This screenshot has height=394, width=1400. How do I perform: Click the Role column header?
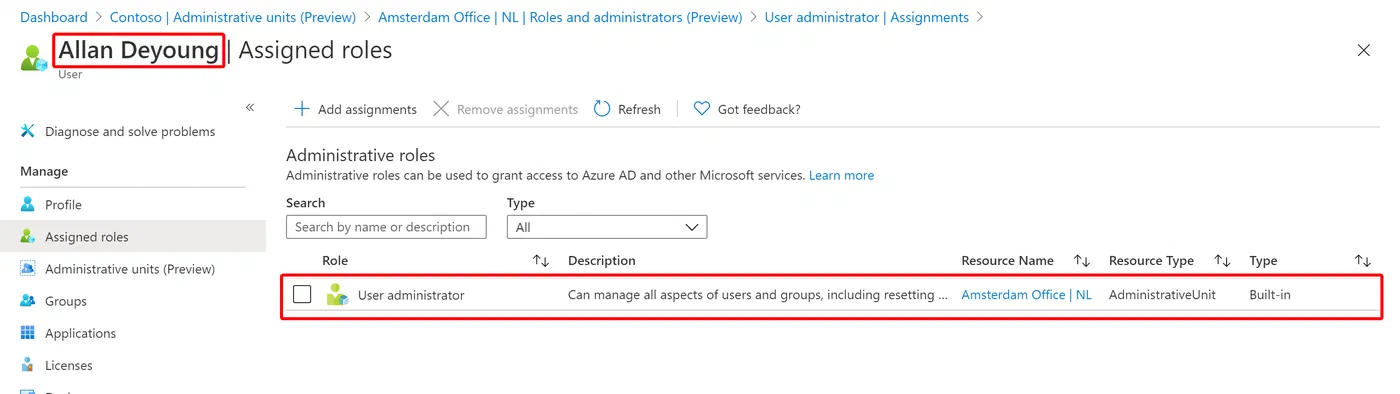click(335, 260)
